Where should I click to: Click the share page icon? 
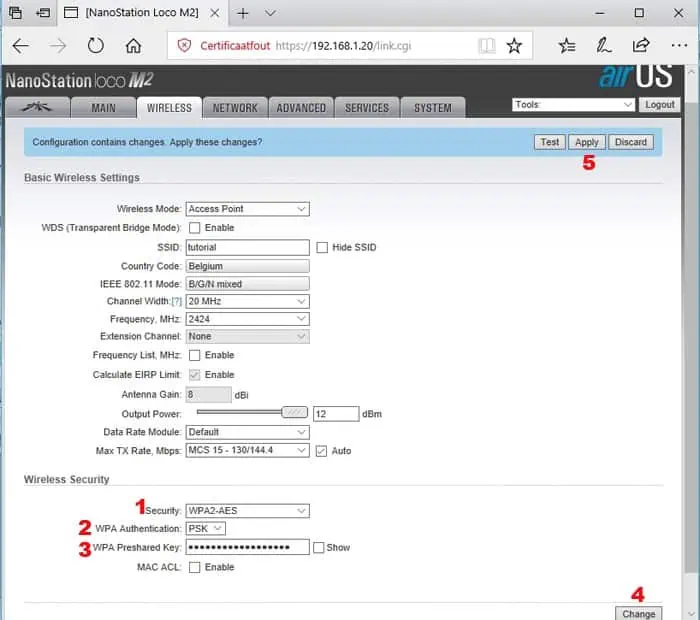tap(640, 46)
